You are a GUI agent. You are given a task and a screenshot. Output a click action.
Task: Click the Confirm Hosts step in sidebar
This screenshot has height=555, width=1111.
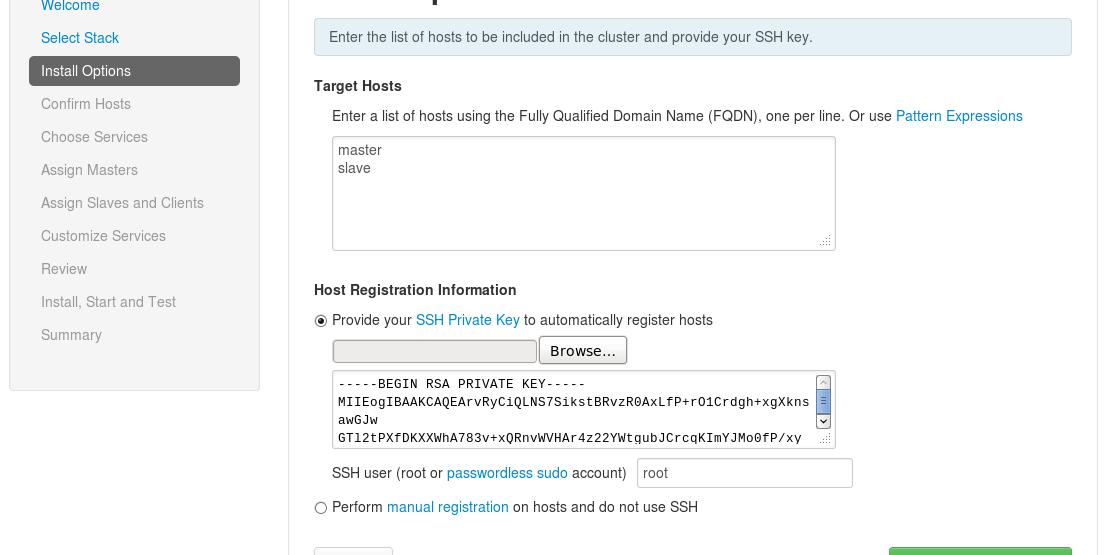pyautogui.click(x=86, y=104)
